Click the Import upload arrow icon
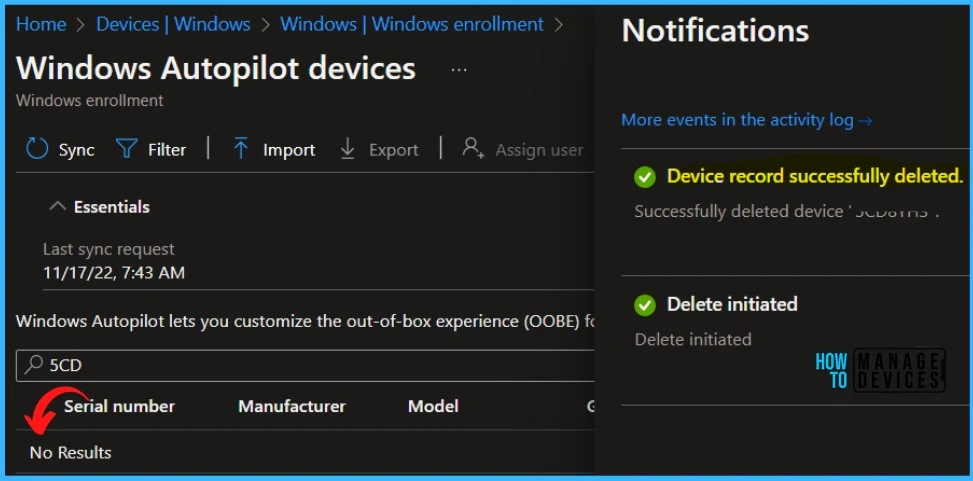This screenshot has height=481, width=973. (x=241, y=149)
